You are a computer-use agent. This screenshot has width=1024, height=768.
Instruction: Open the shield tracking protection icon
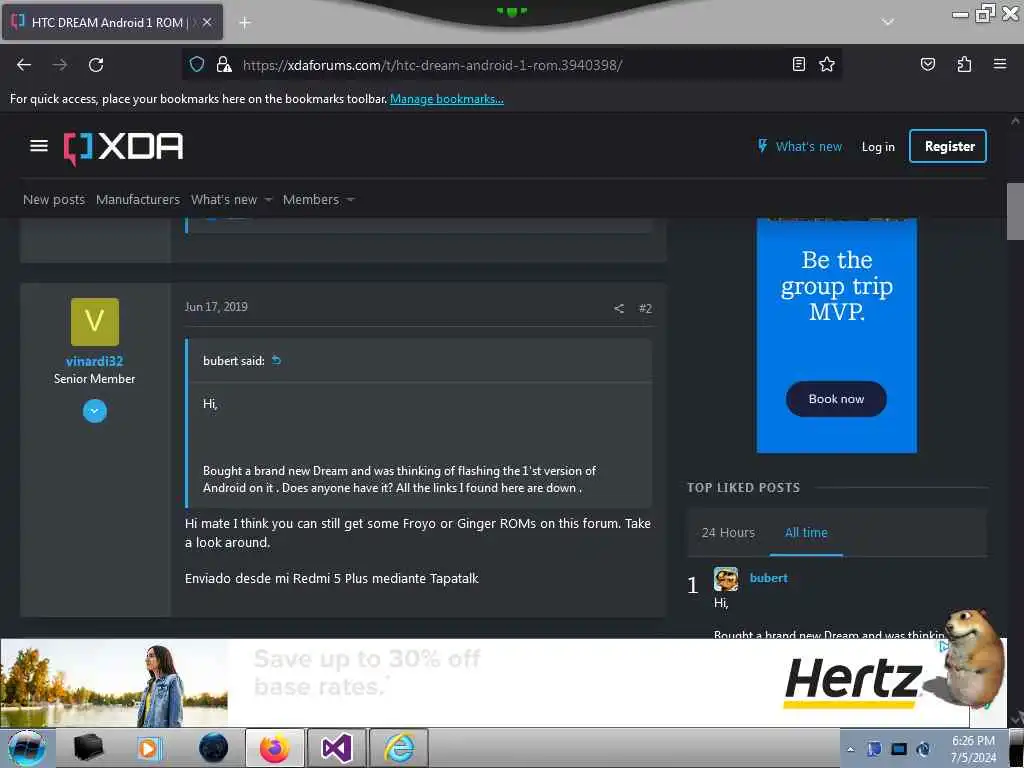click(197, 64)
